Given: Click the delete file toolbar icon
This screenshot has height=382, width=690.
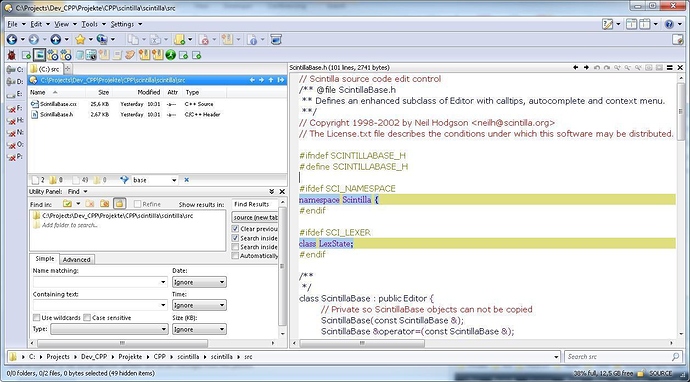Looking at the screenshot, I should click(x=204, y=40).
